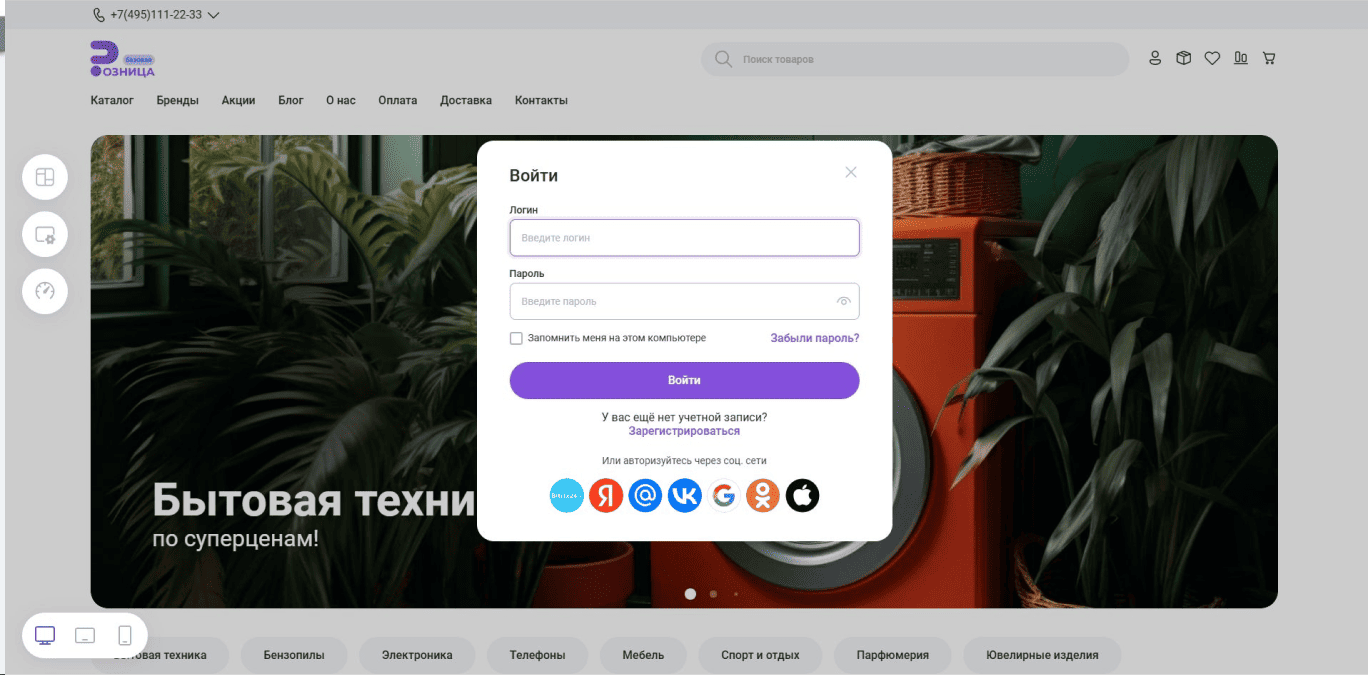
Task: Click the Забыли пароль? link
Action: [x=815, y=338]
